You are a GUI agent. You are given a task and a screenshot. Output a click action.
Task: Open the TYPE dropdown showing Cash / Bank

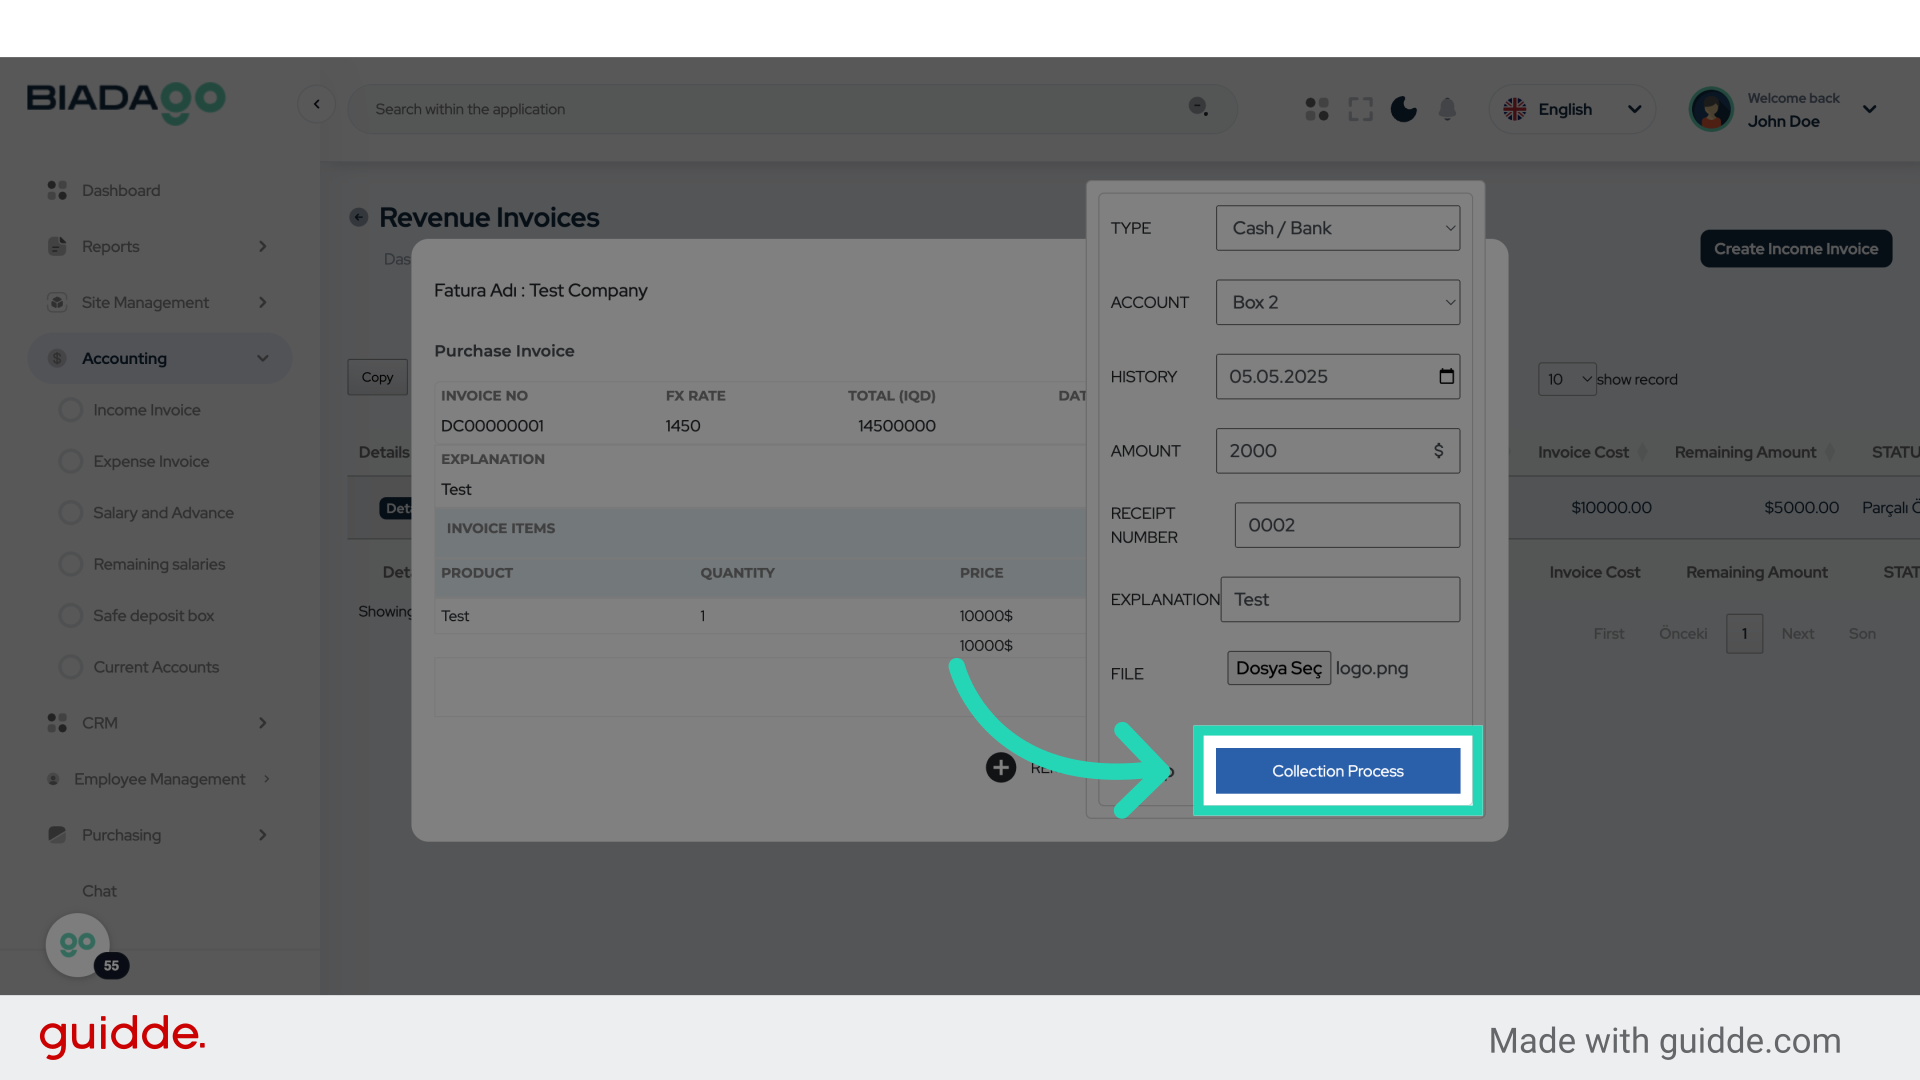1338,228
